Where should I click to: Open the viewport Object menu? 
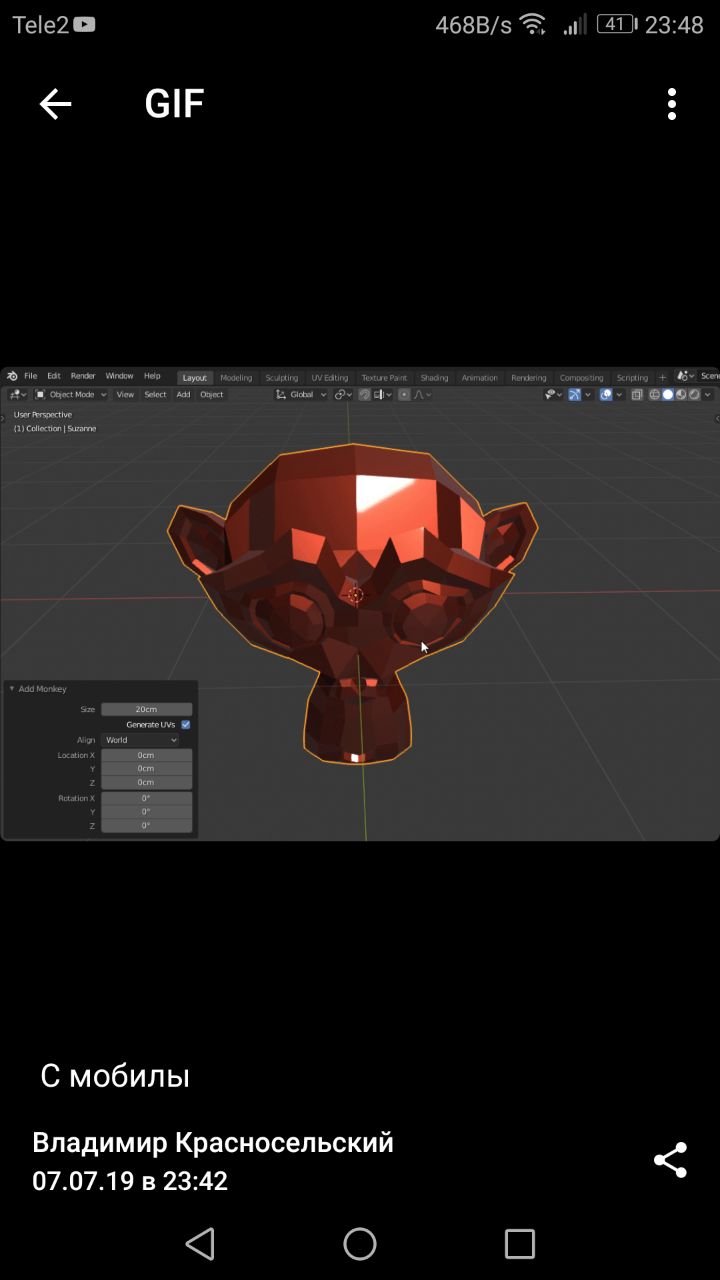[x=211, y=395]
